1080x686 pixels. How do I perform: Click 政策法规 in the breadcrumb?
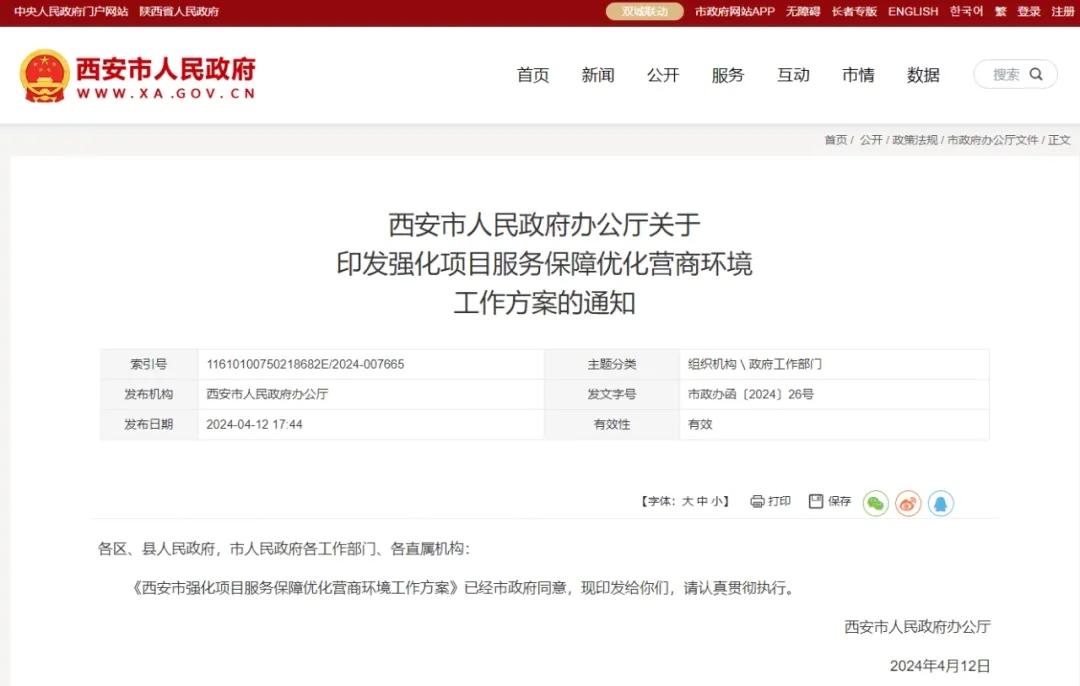(915, 140)
